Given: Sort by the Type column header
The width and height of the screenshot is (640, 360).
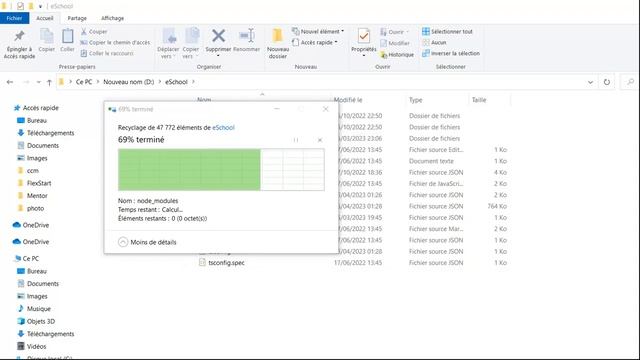Looking at the screenshot, I should (x=416, y=100).
